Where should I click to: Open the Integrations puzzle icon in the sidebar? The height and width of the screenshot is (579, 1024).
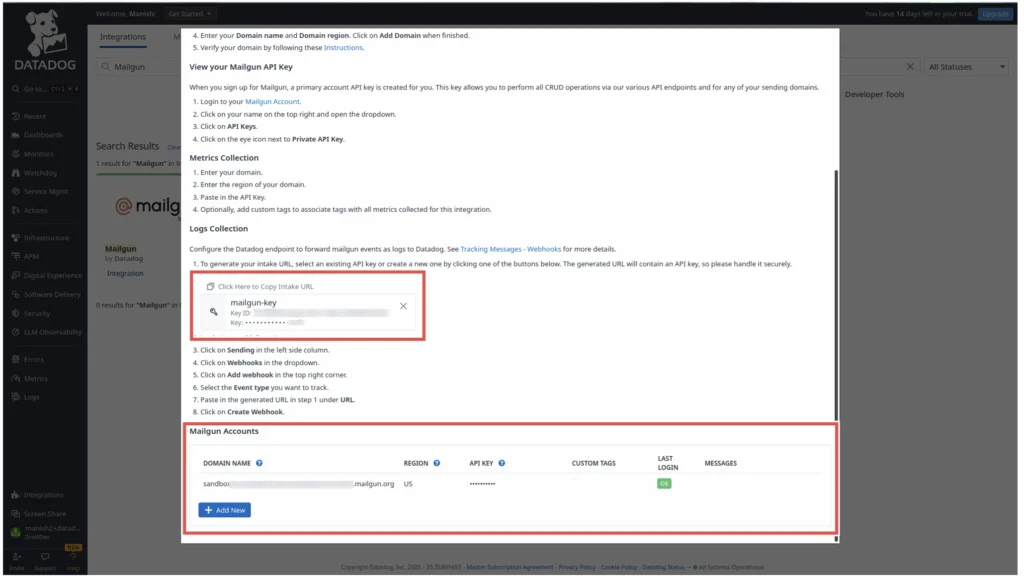point(16,495)
